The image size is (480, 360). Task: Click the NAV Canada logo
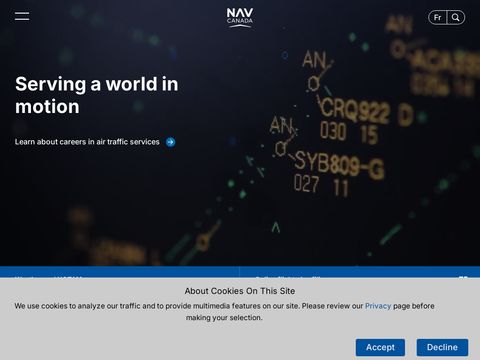coord(240,17)
